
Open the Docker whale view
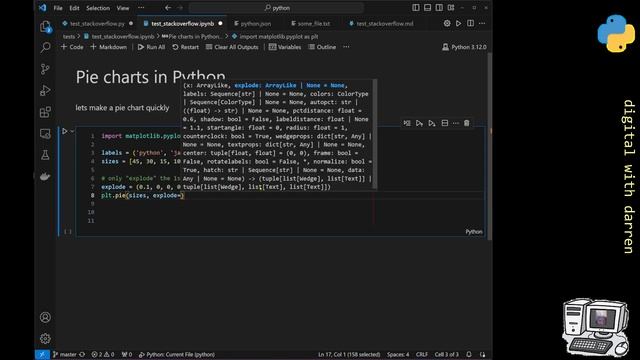(x=45, y=176)
